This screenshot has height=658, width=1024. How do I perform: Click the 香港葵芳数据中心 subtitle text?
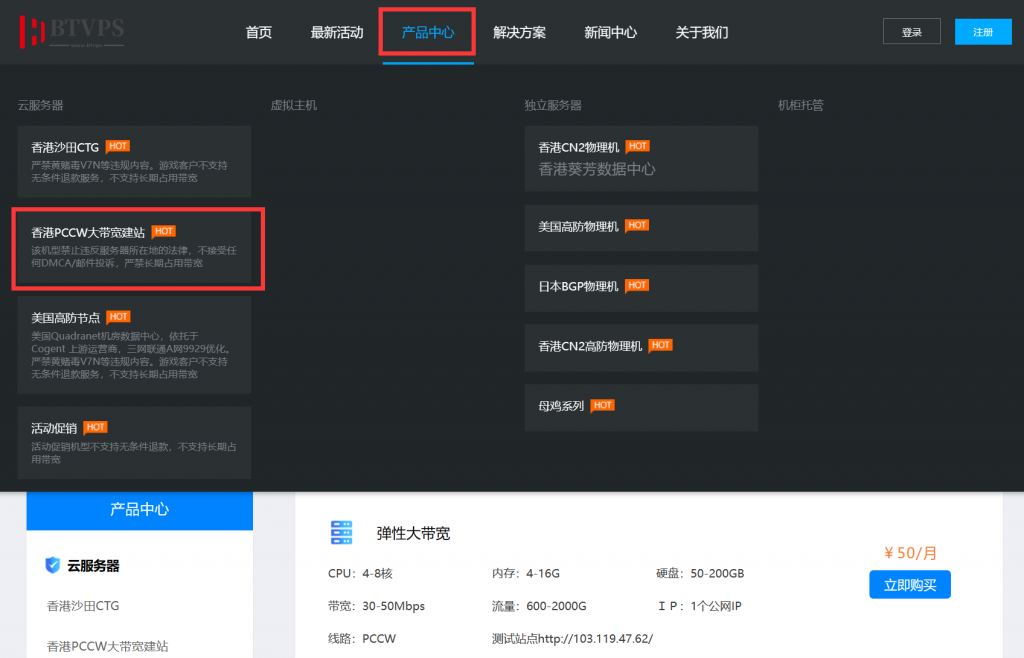(597, 169)
